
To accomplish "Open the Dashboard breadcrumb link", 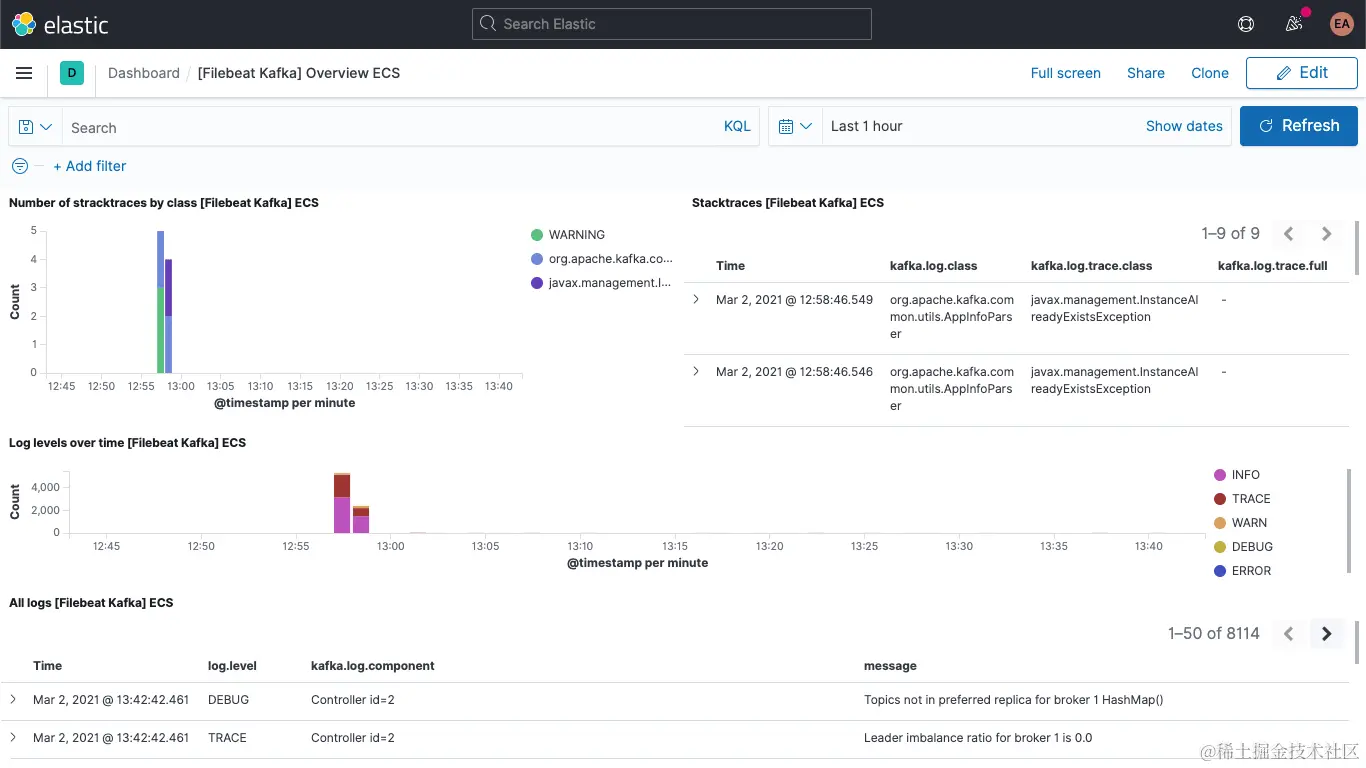I will point(144,72).
